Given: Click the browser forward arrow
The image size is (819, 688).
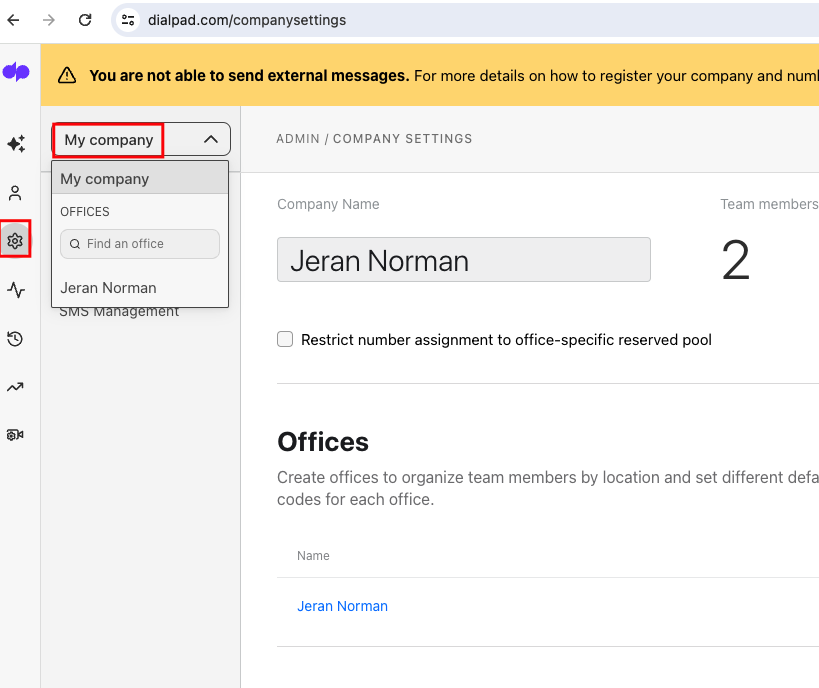Looking at the screenshot, I should coord(49,20).
